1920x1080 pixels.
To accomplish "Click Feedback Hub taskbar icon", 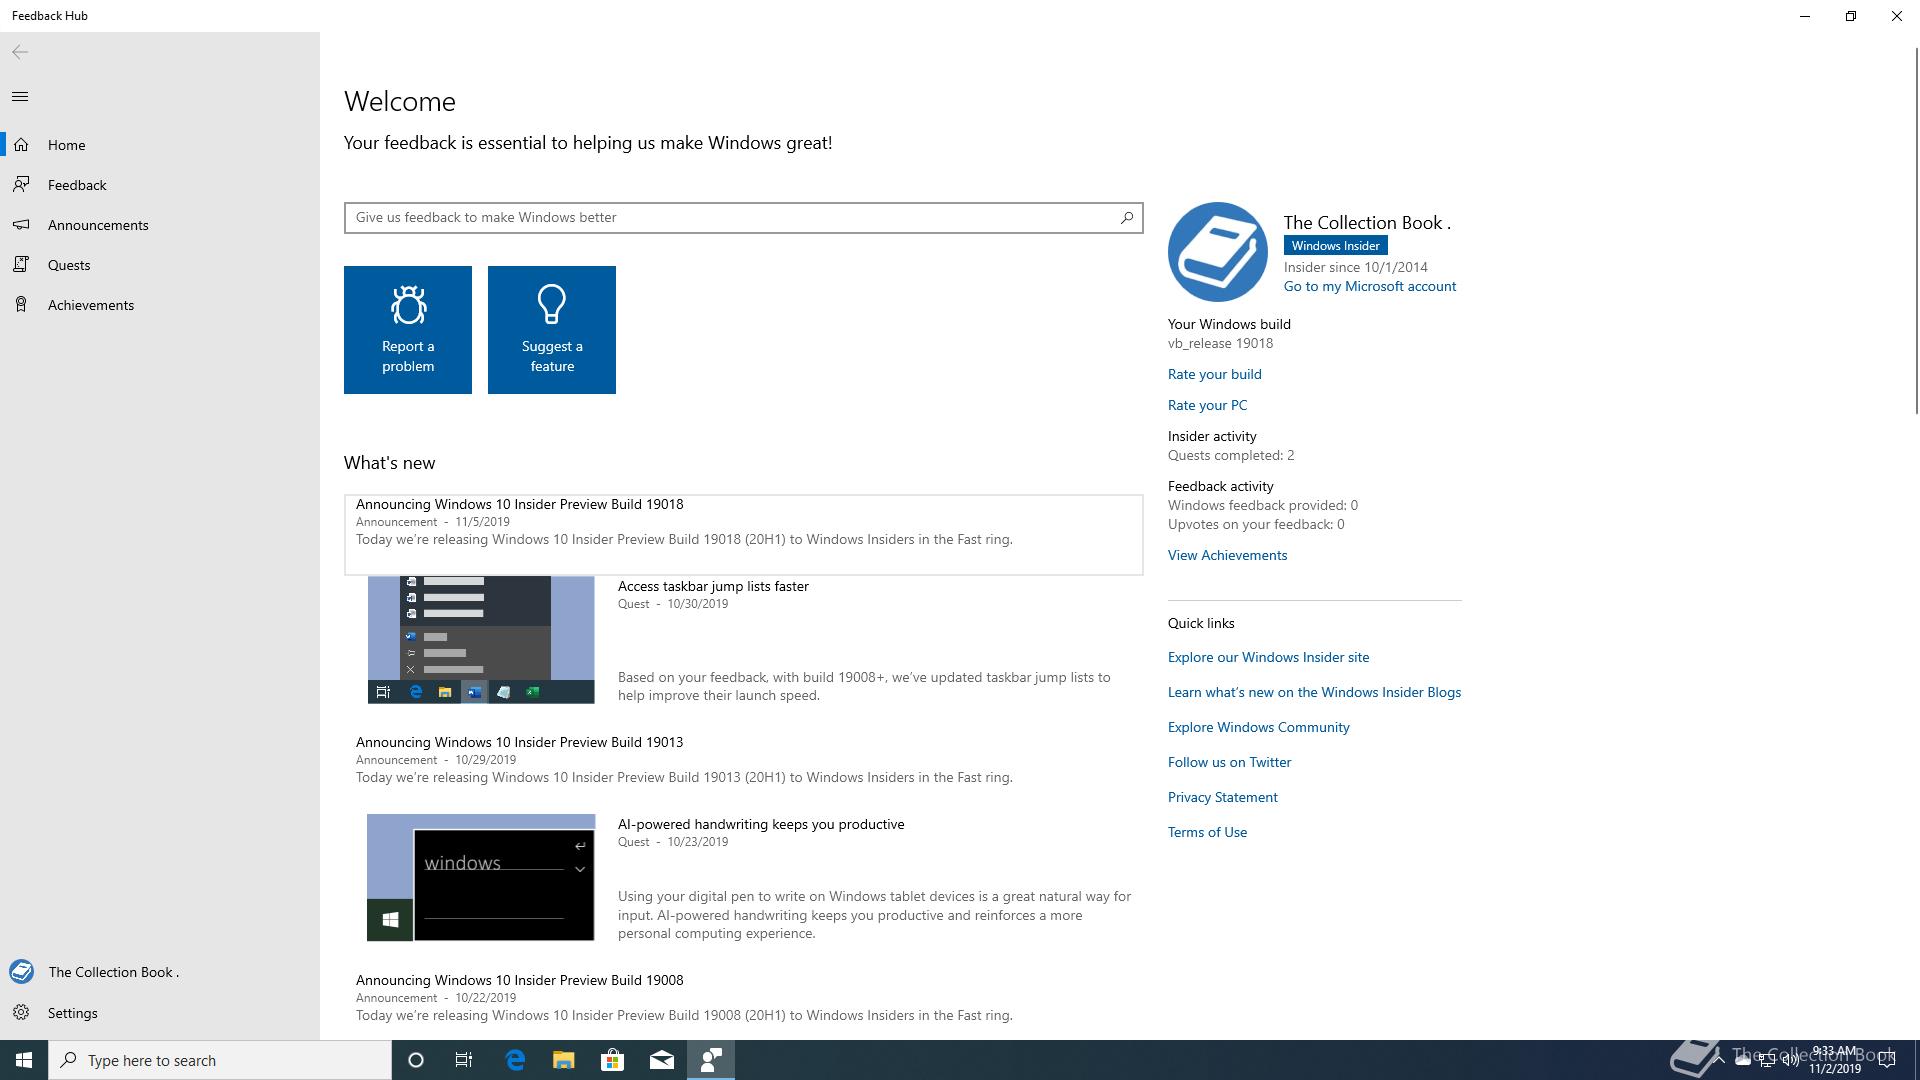I will tap(711, 1060).
